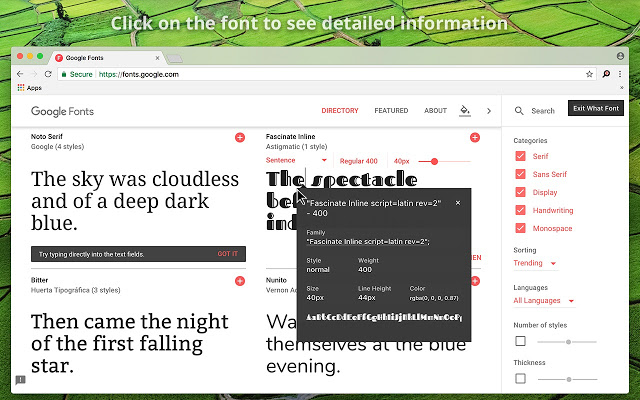This screenshot has width=640, height=400.
Task: Open the Fascinate Inline font name link
Action: [x=290, y=137]
